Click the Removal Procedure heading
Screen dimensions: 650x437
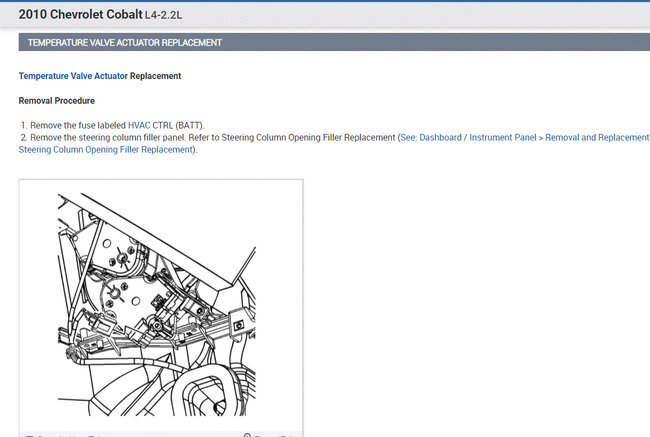pos(57,101)
